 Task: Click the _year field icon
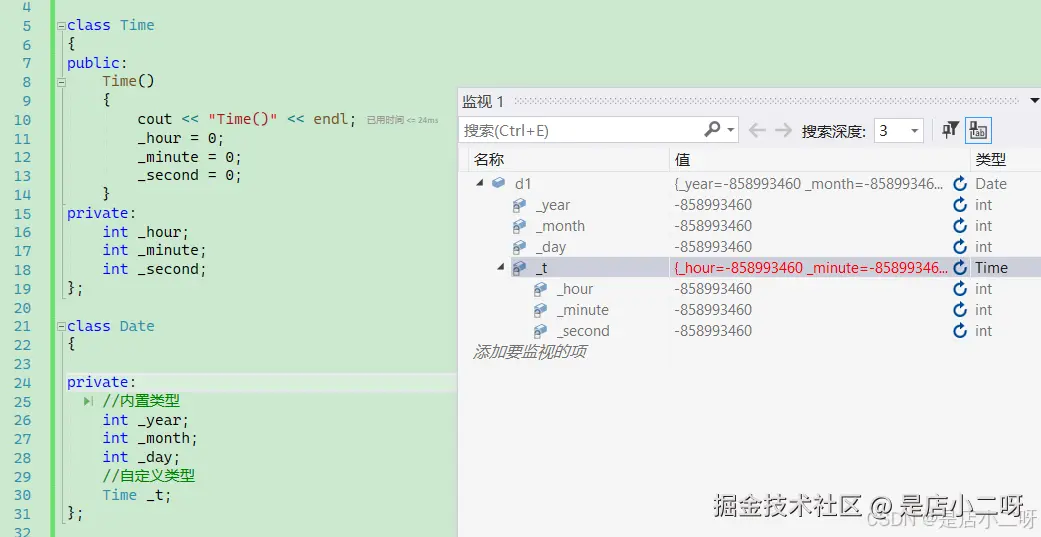(x=520, y=205)
